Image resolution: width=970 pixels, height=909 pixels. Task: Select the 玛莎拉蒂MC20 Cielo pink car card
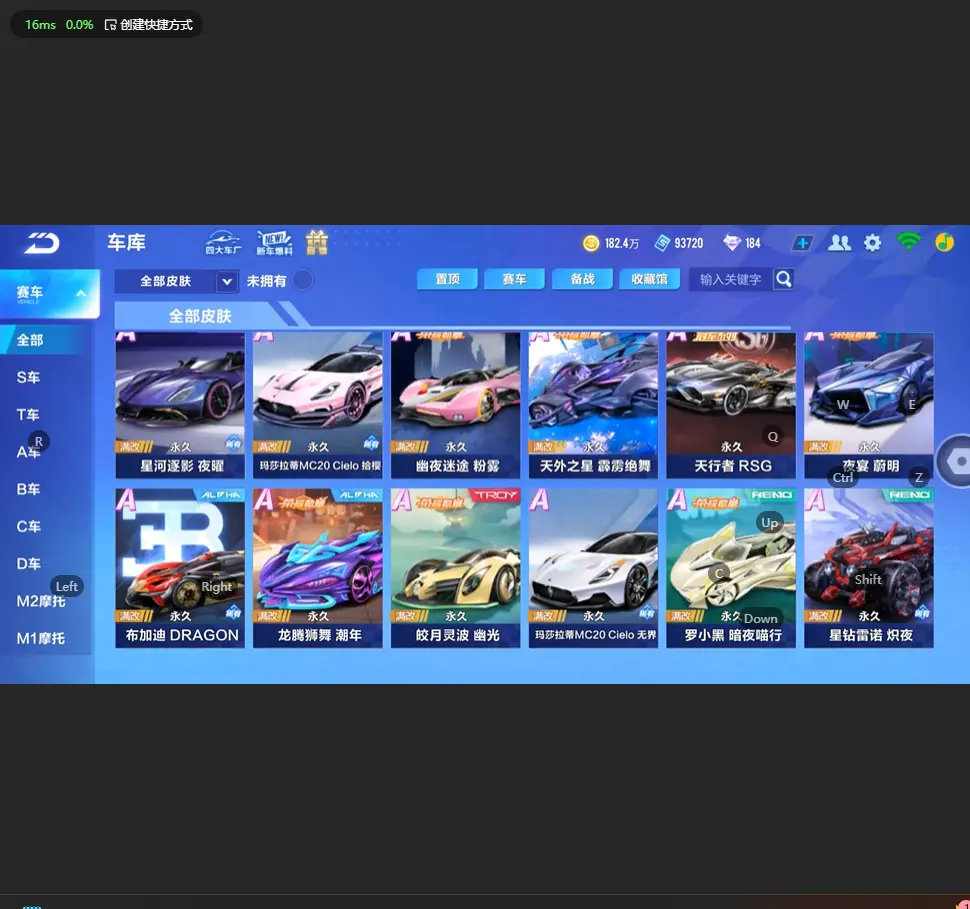(318, 405)
